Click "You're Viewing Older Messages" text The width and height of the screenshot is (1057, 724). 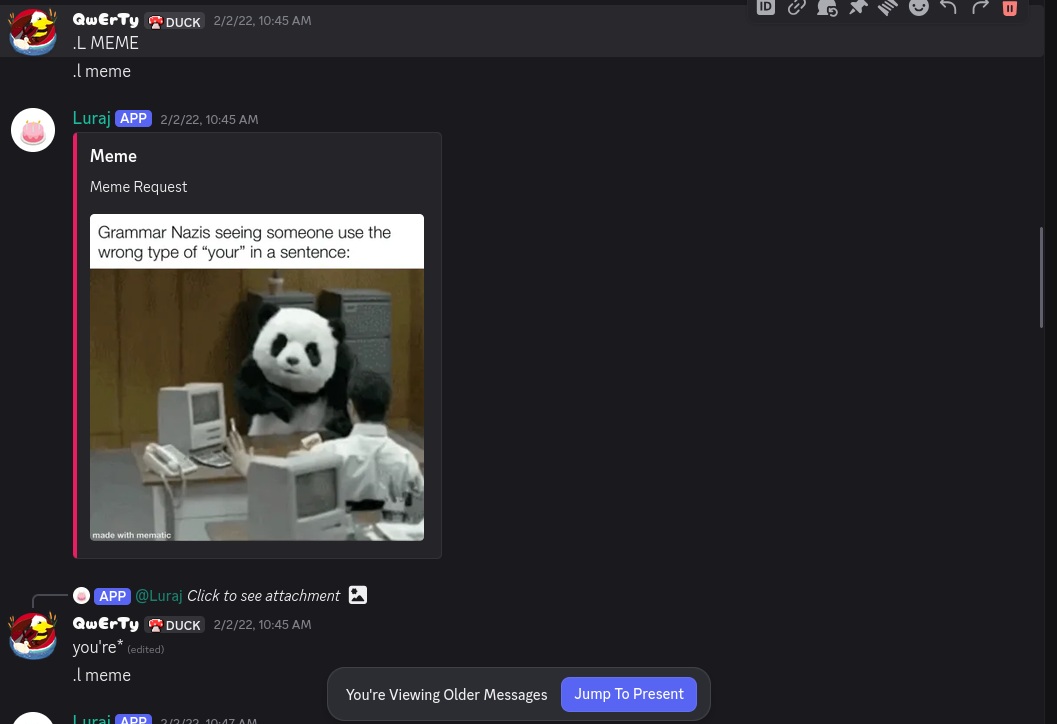click(x=446, y=695)
